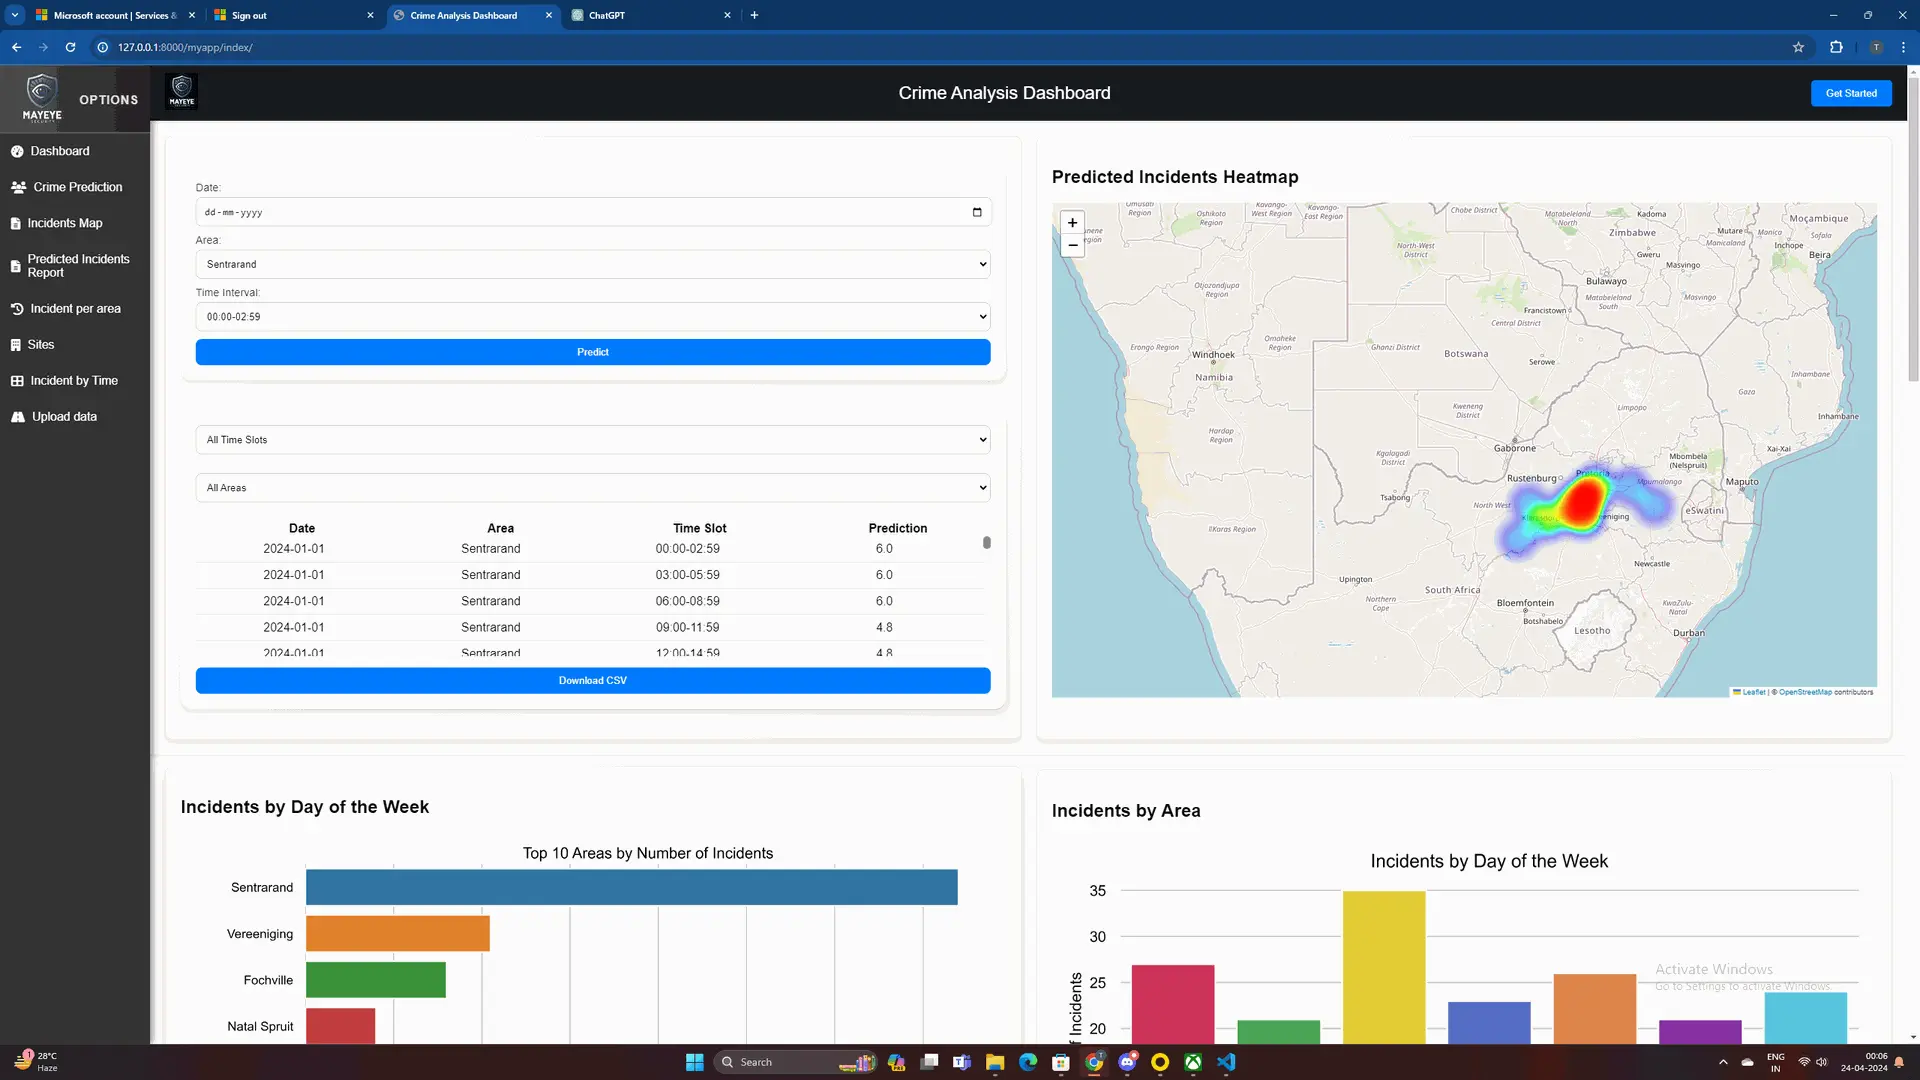Expand the All Time Slots selector

(592, 439)
